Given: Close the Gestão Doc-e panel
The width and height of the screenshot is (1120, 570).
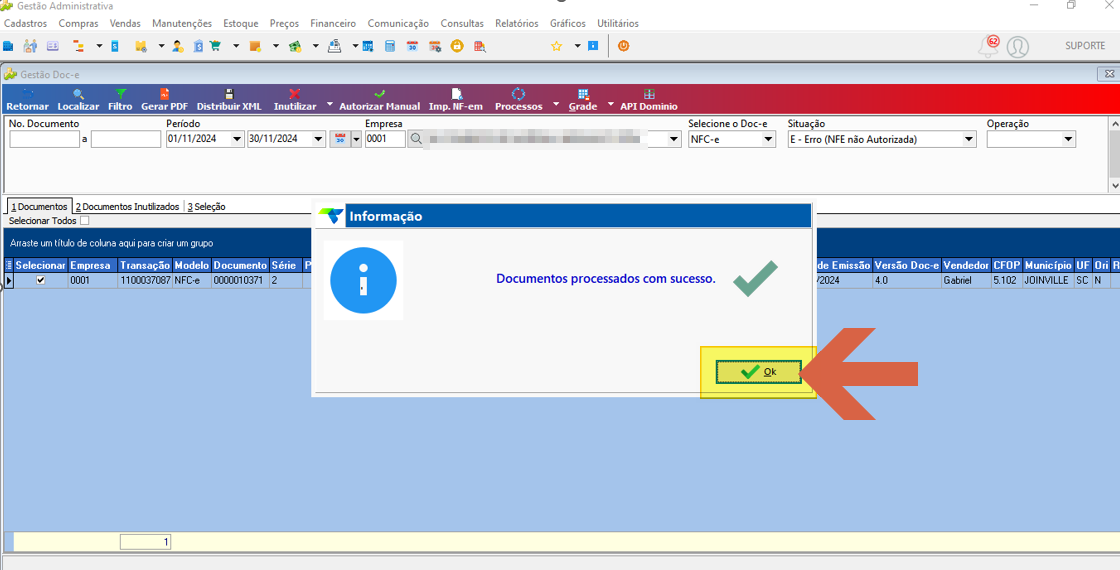Looking at the screenshot, I should click(x=1108, y=74).
